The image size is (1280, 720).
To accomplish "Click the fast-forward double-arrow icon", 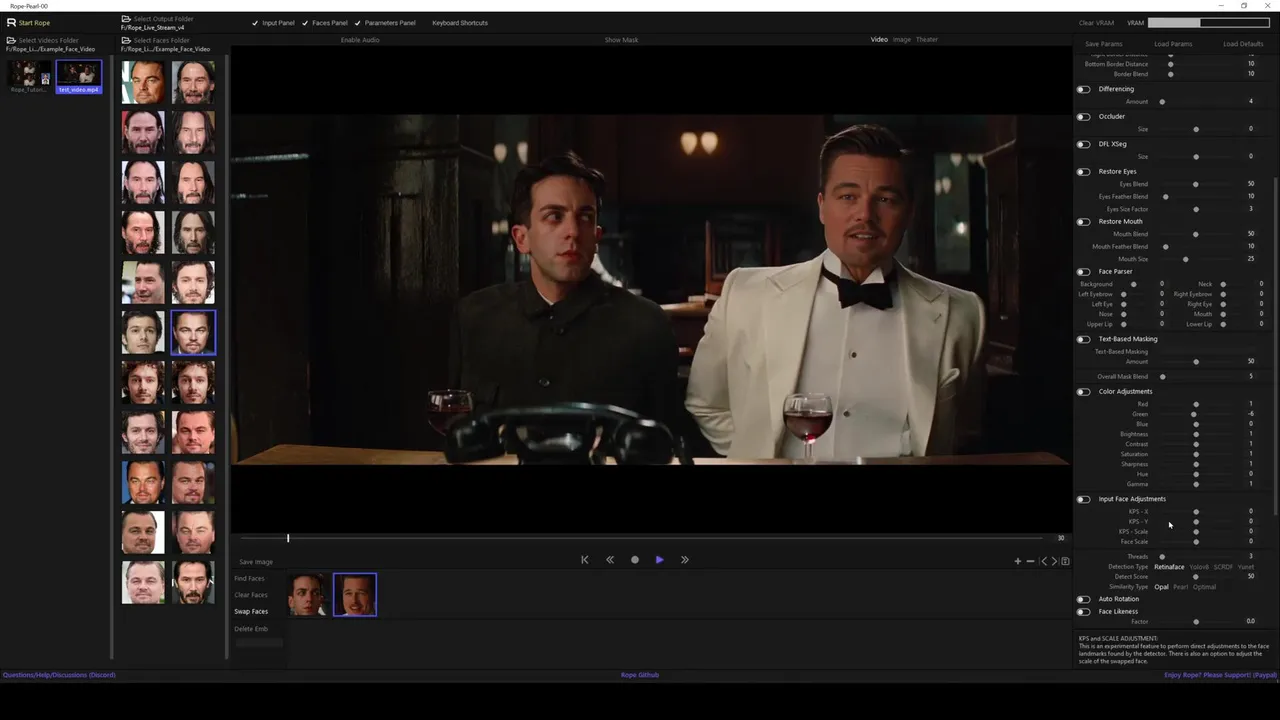I will pos(685,560).
